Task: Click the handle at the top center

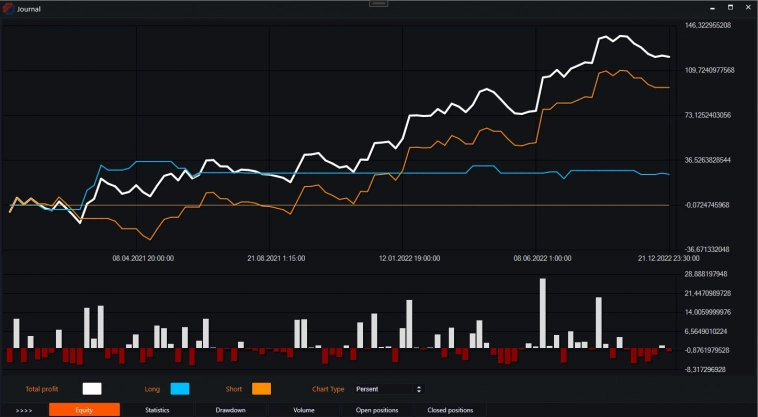Action: [x=378, y=4]
